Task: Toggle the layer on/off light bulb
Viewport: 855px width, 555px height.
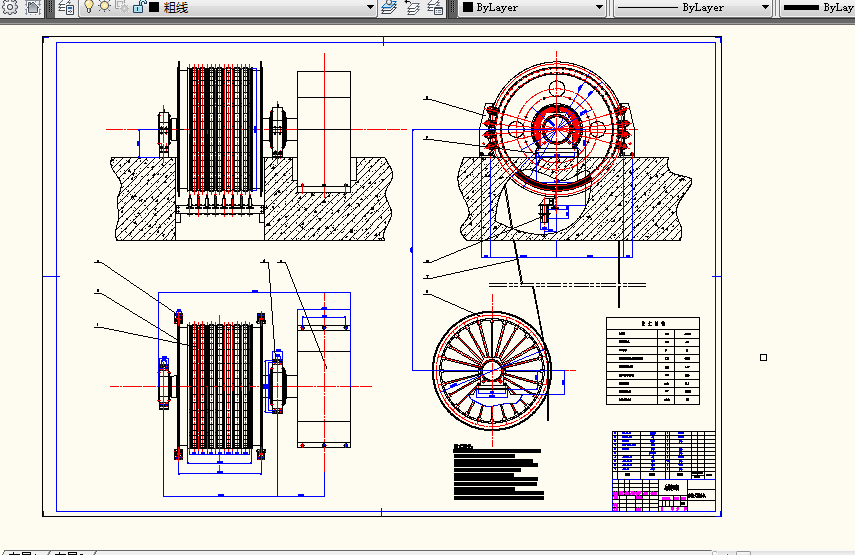Action: [x=89, y=7]
